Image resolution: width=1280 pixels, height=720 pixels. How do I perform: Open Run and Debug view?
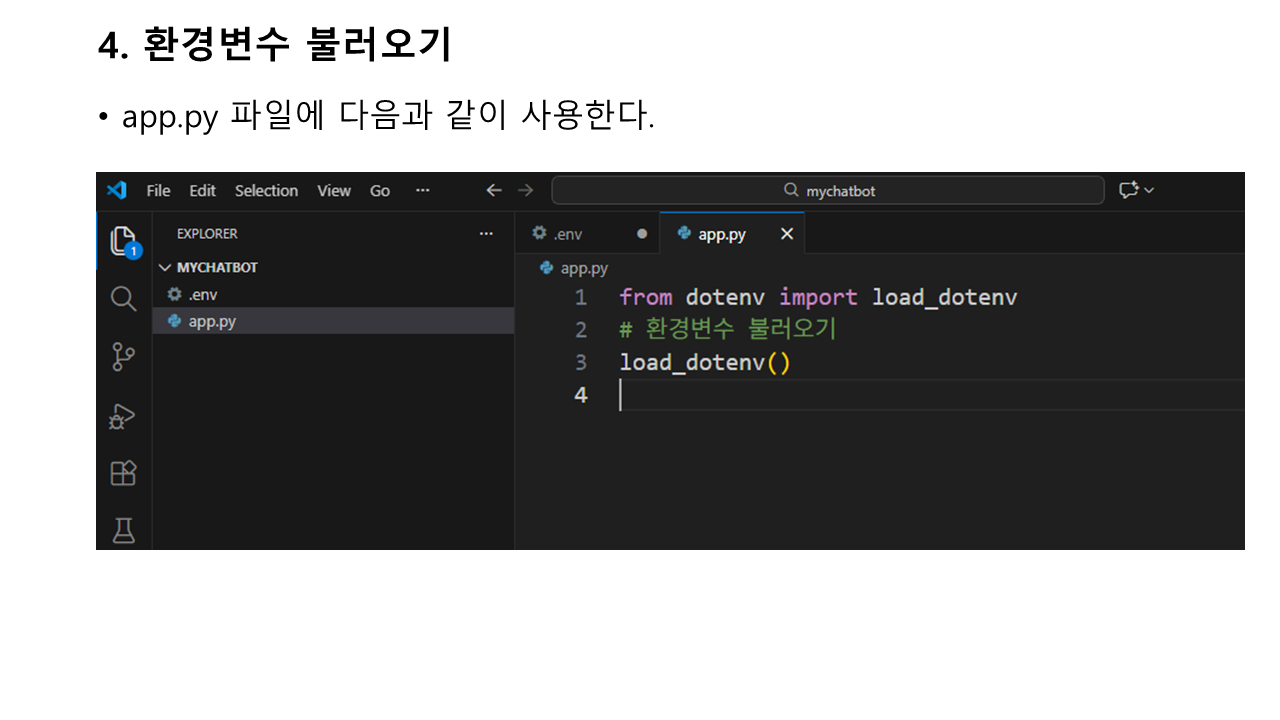[123, 415]
